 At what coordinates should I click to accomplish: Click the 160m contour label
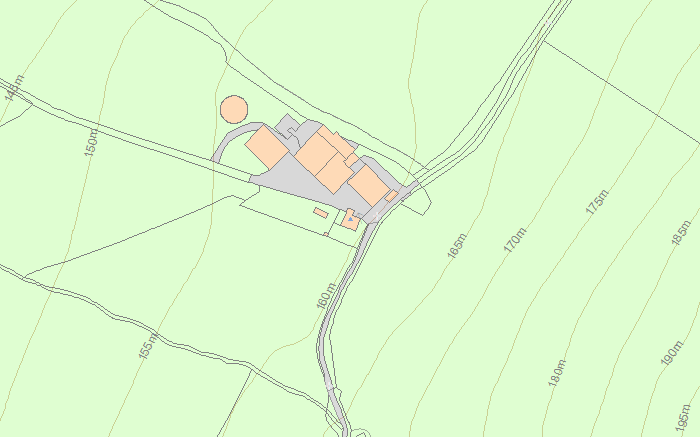coord(326,296)
